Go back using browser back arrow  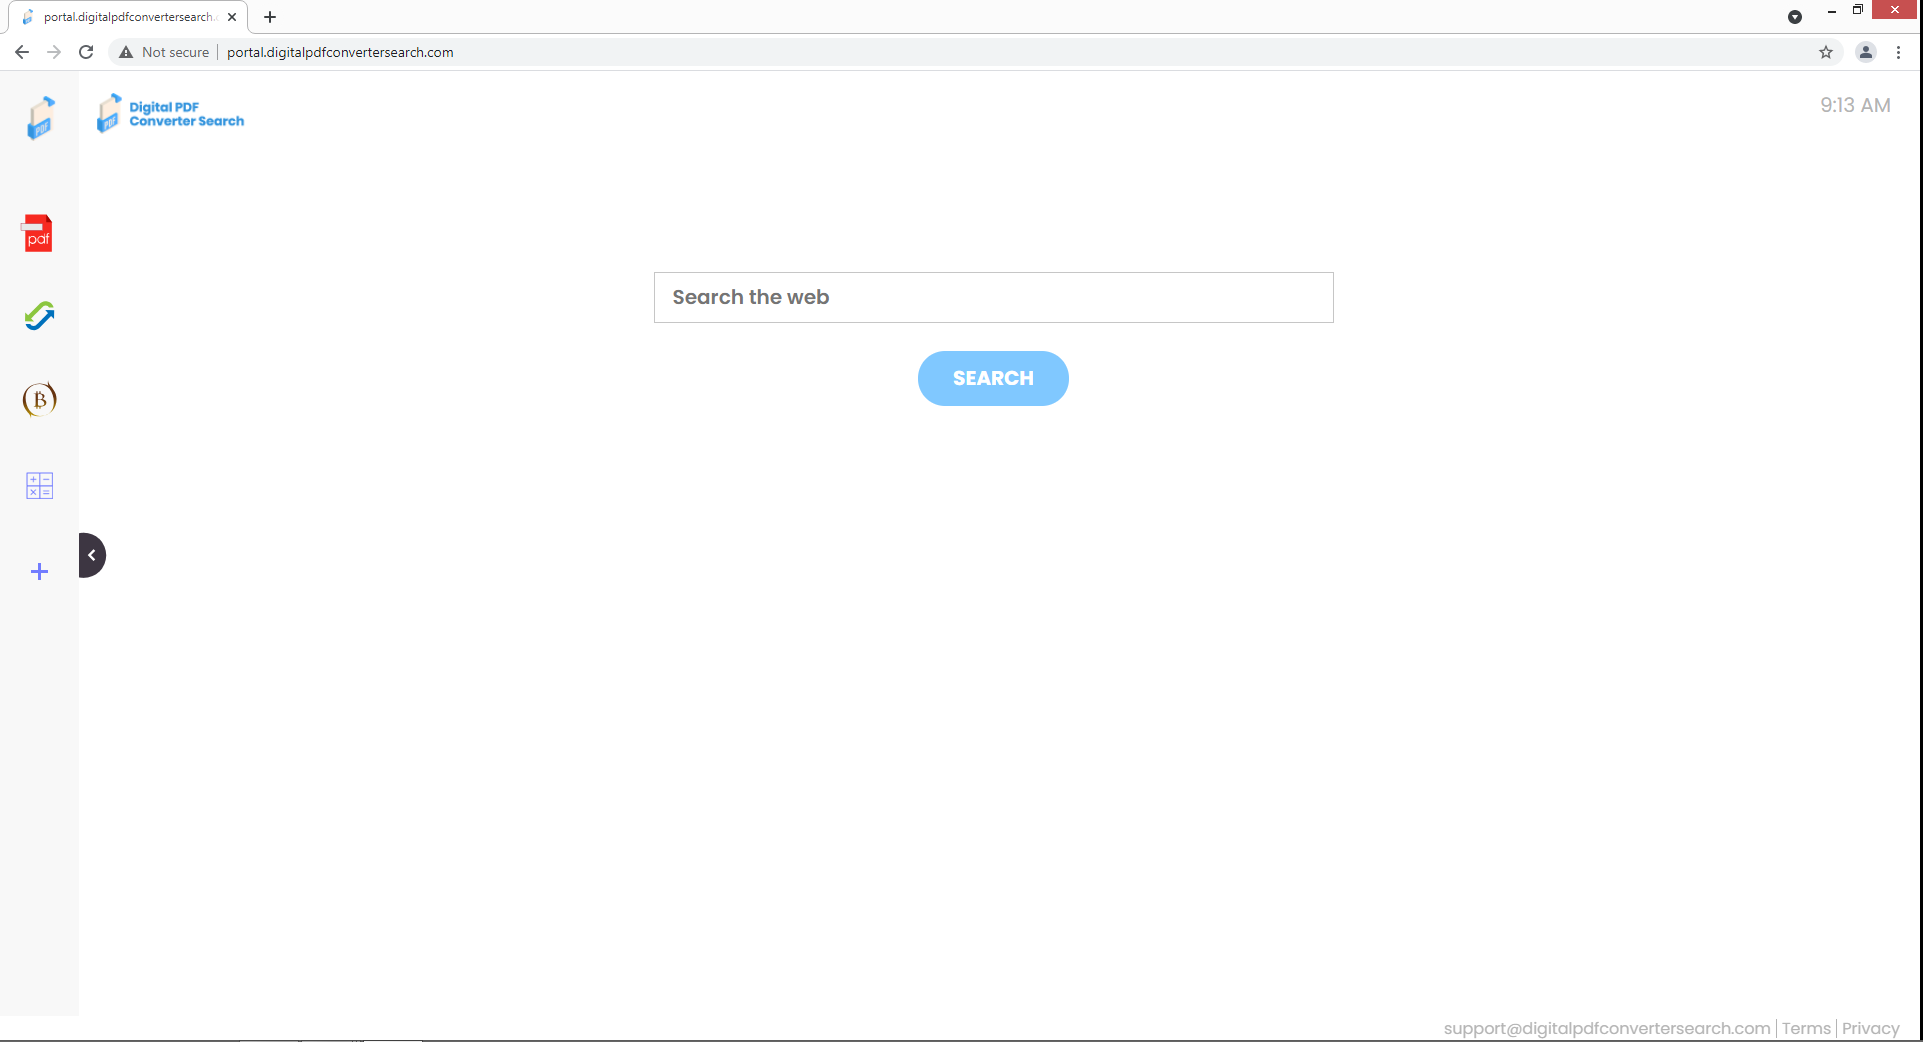[22, 52]
